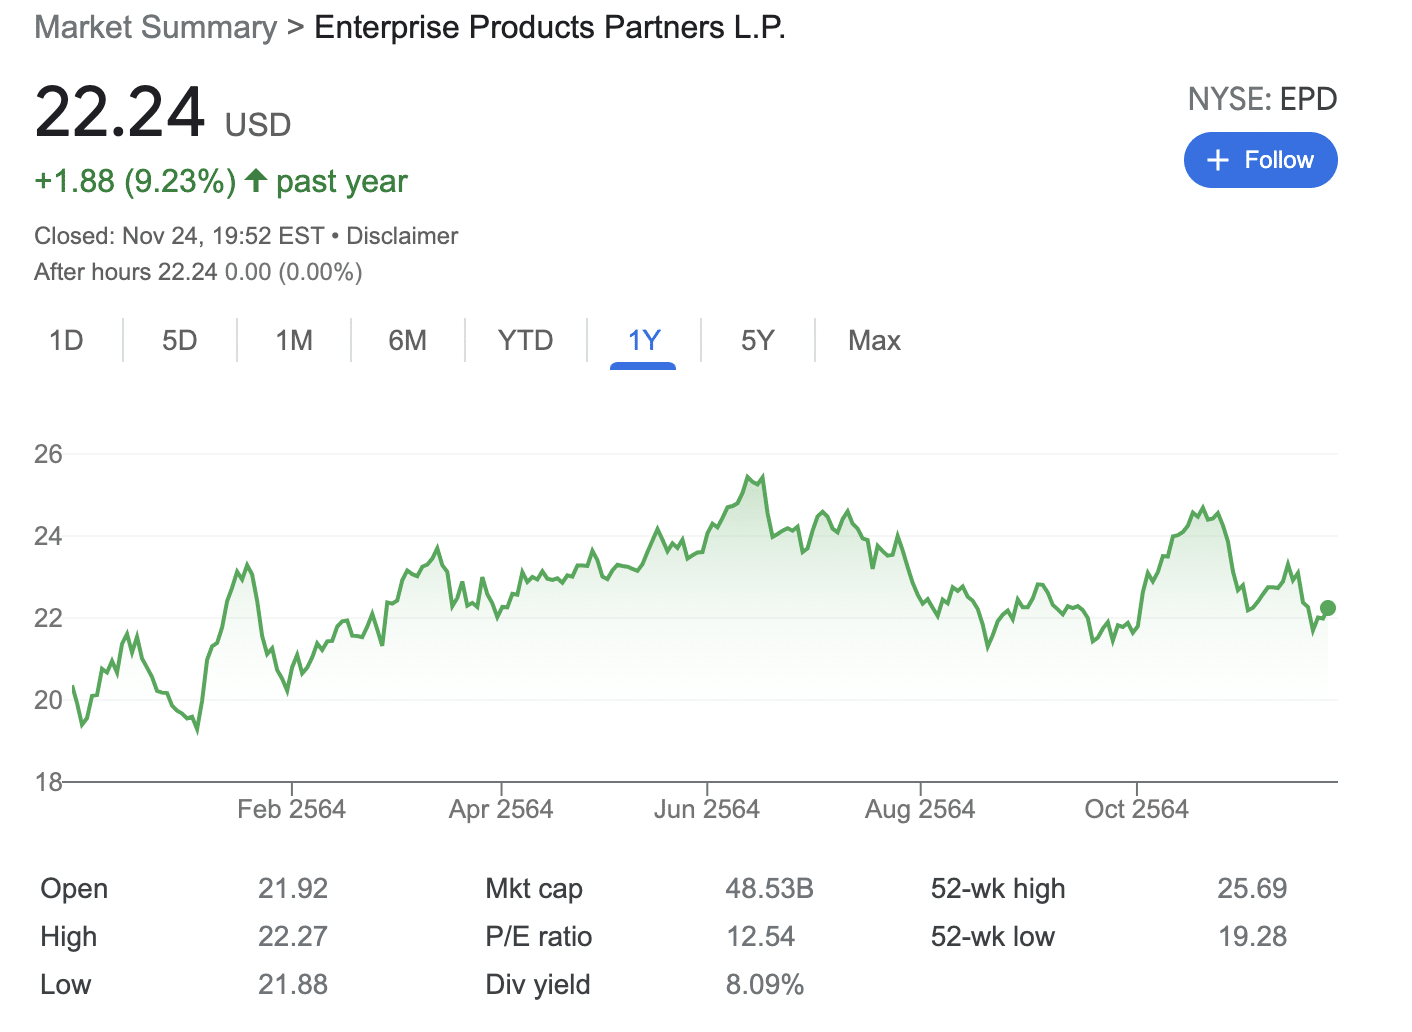
Task: Click the 26 y-axis label
Action: point(48,454)
